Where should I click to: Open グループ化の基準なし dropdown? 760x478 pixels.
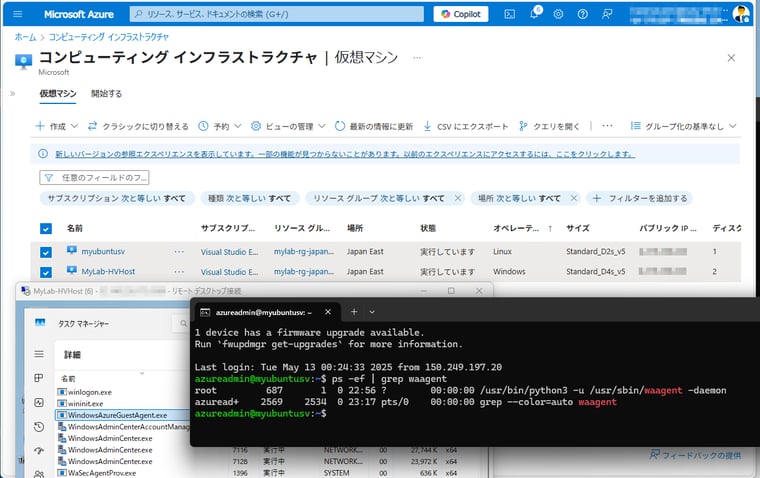coord(683,126)
